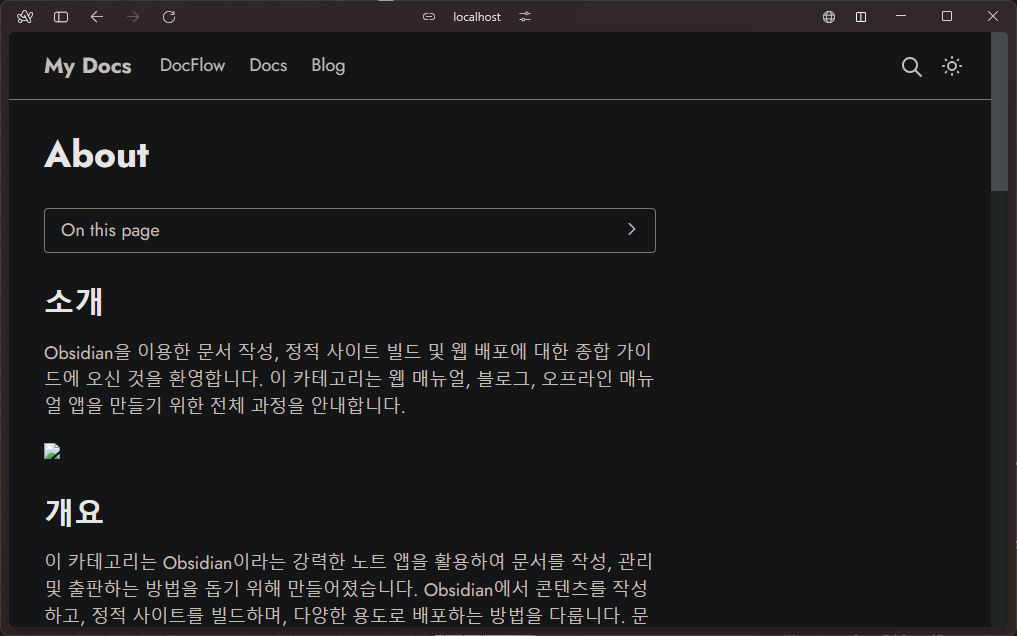The width and height of the screenshot is (1017, 636).
Task: Go forward with the right arrow
Action: coord(133,17)
